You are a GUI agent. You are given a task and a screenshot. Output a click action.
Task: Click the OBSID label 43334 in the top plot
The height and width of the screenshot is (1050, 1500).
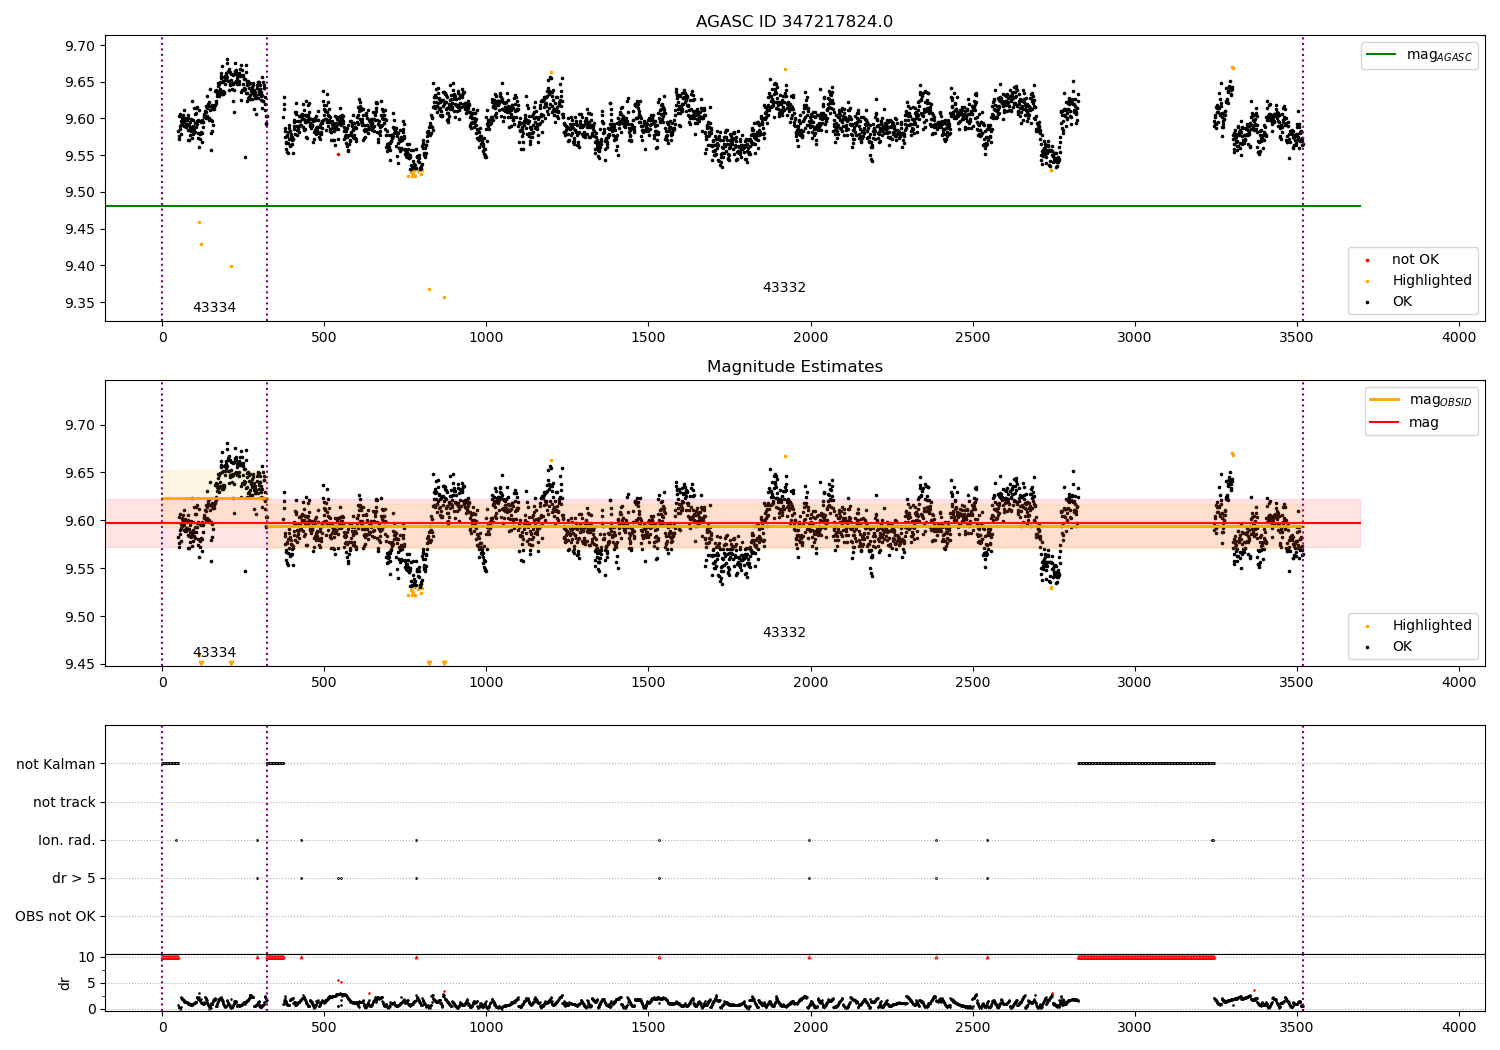(214, 308)
